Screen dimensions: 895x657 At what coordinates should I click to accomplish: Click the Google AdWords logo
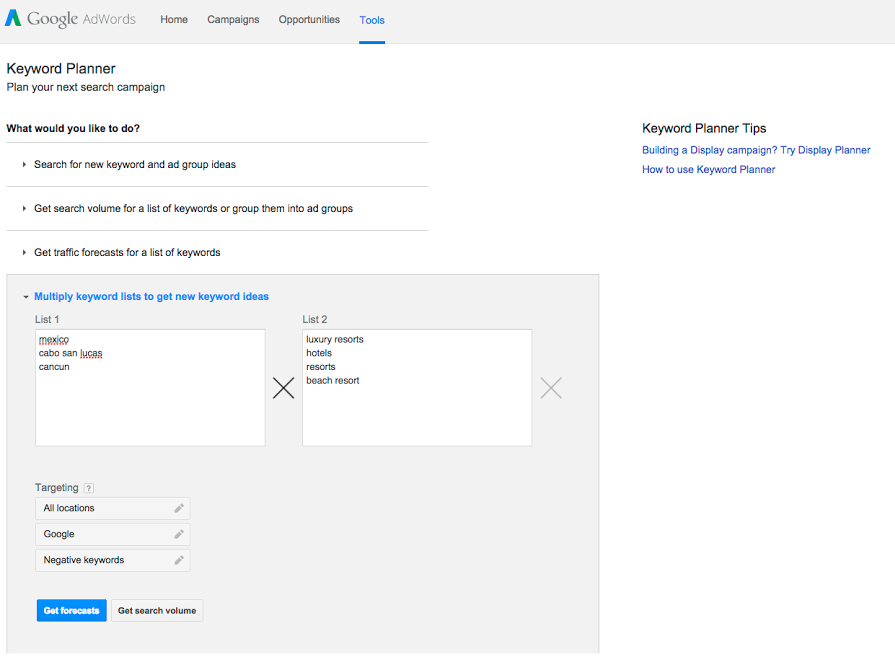[x=70, y=20]
